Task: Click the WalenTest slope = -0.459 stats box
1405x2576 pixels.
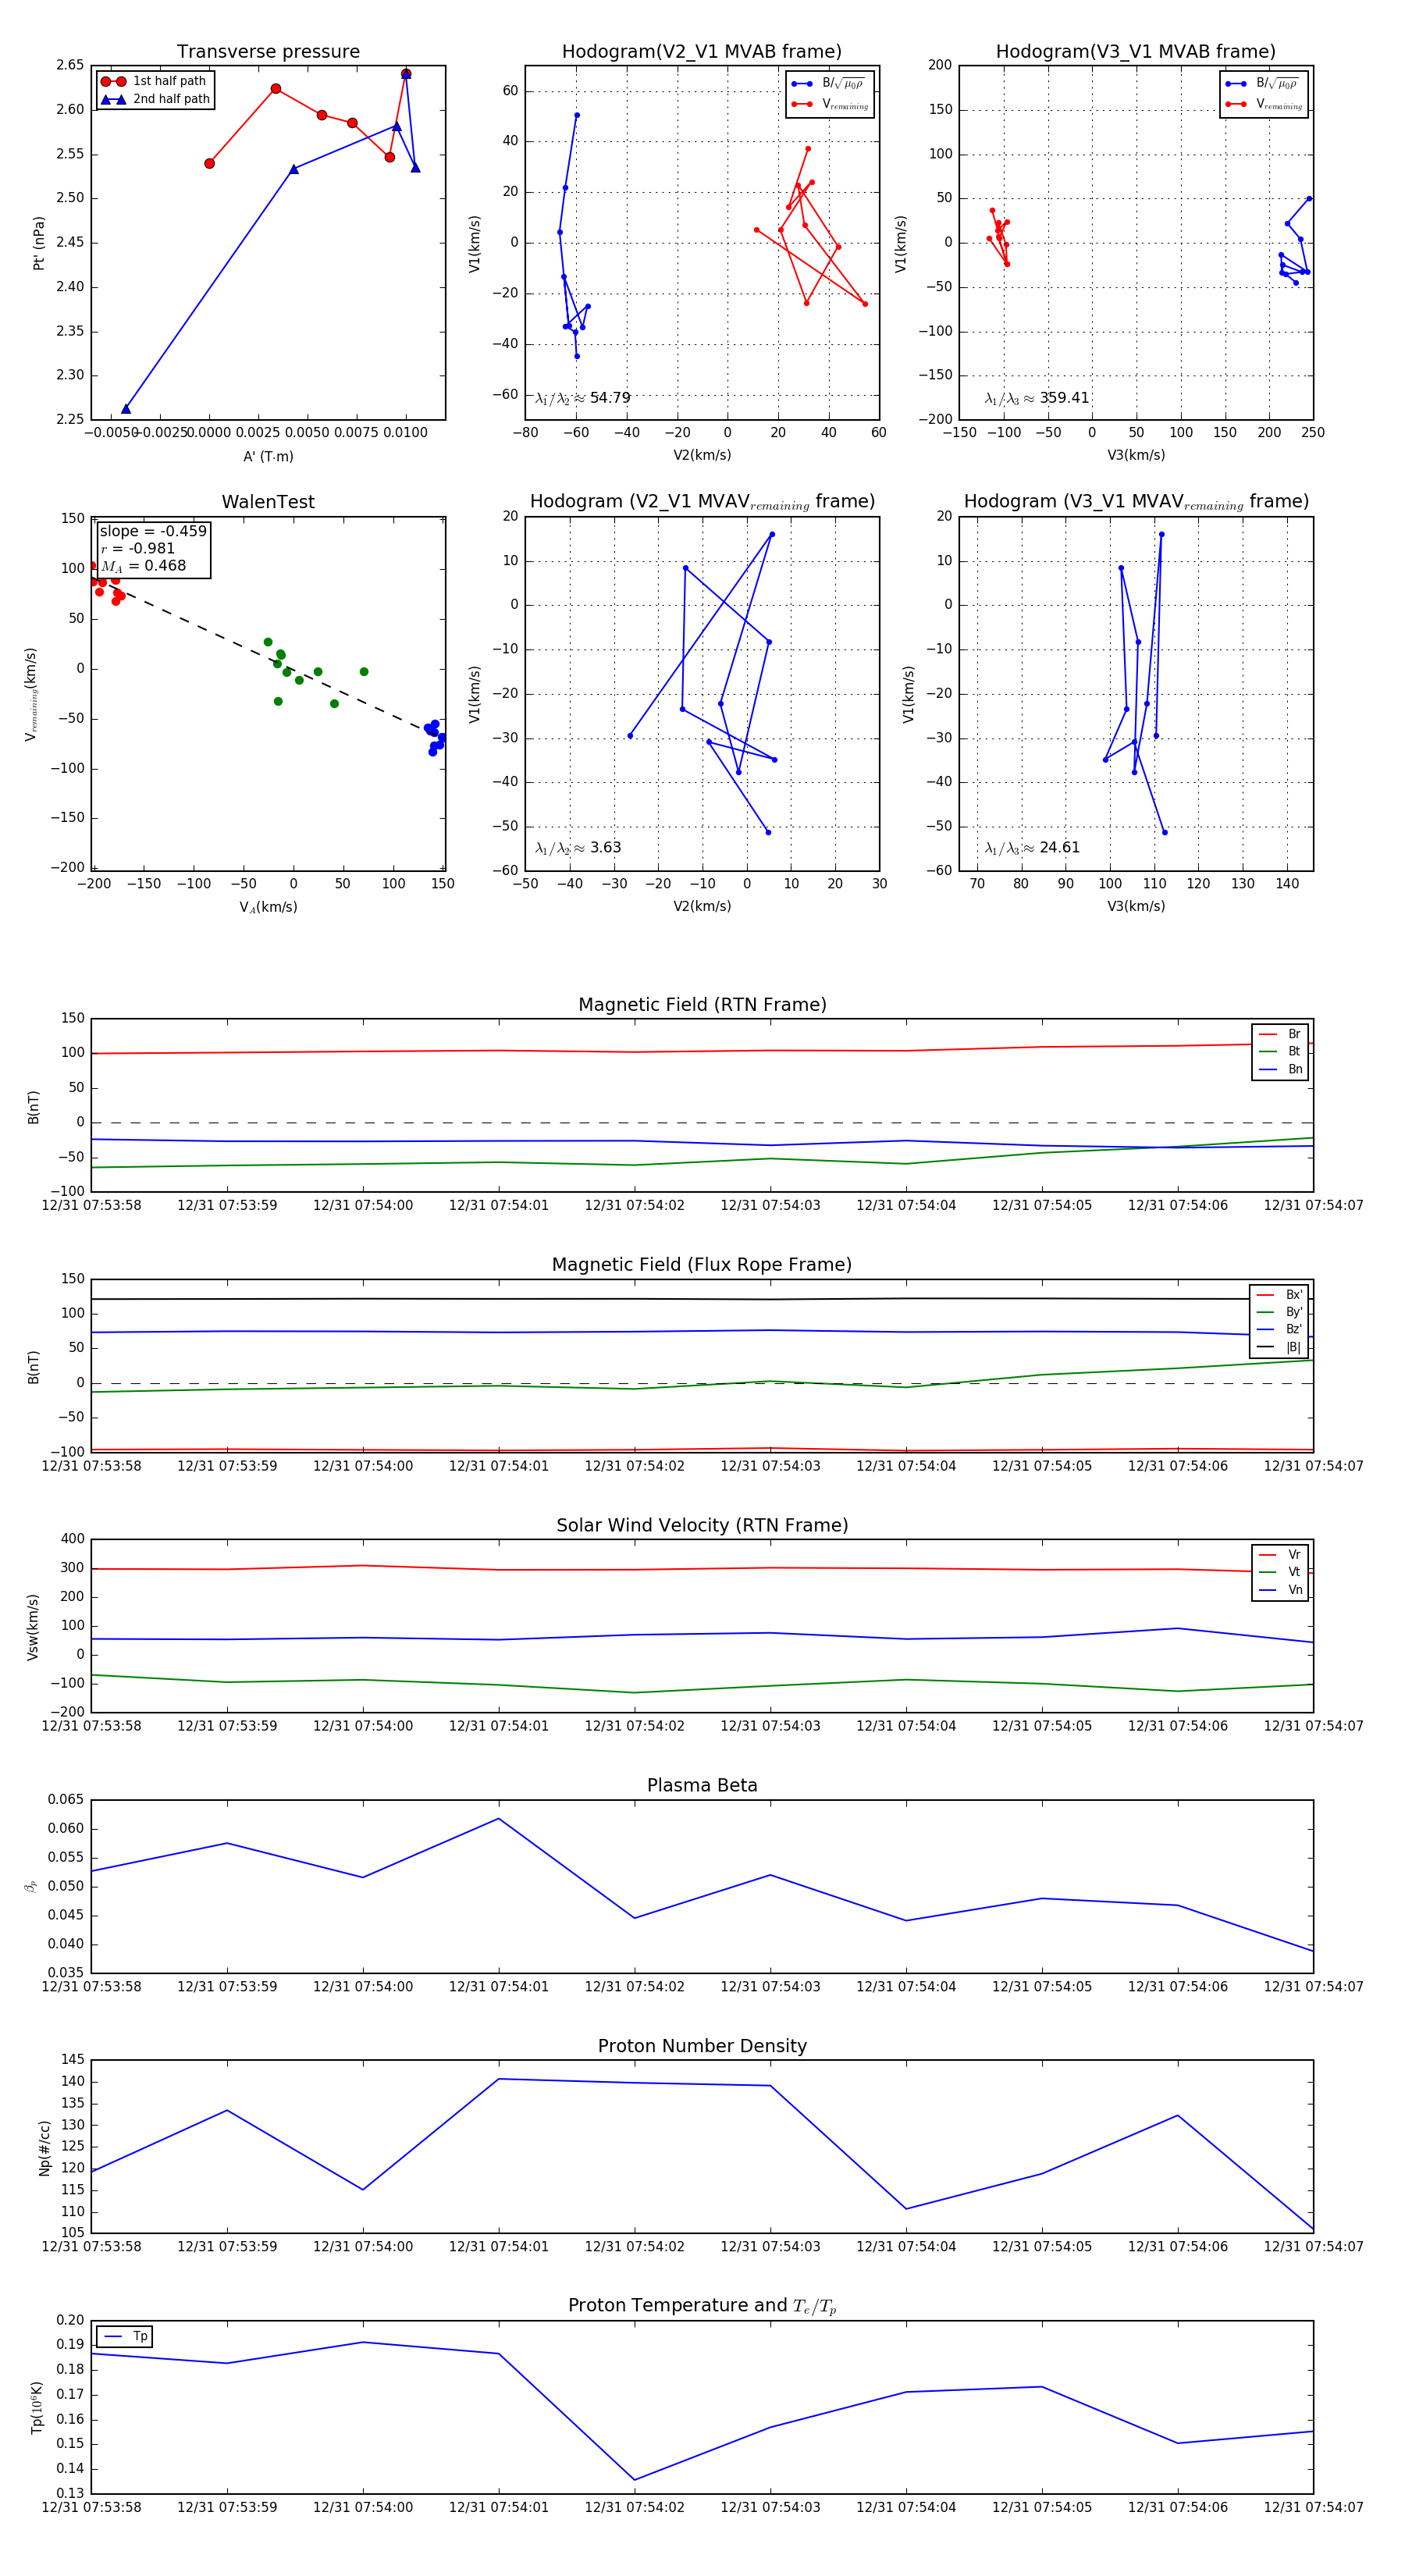Action: click(x=153, y=548)
